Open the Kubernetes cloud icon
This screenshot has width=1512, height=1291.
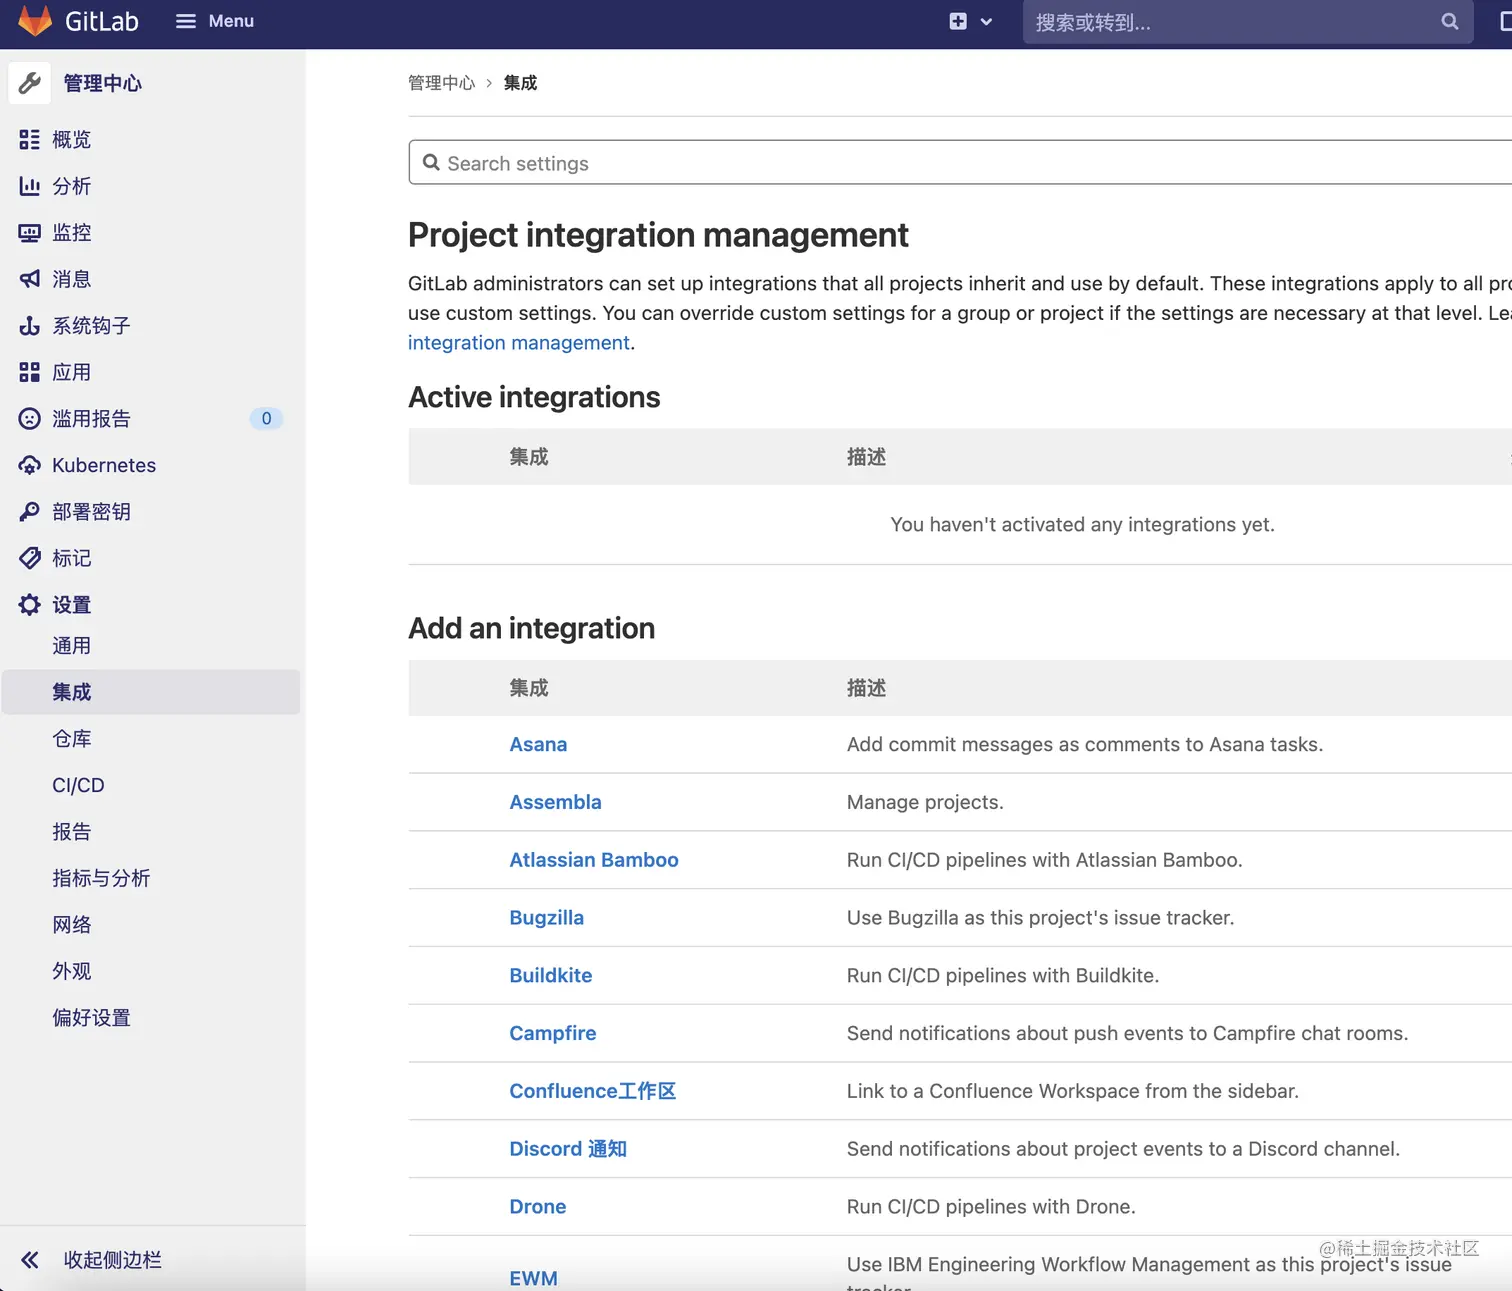pyautogui.click(x=30, y=465)
